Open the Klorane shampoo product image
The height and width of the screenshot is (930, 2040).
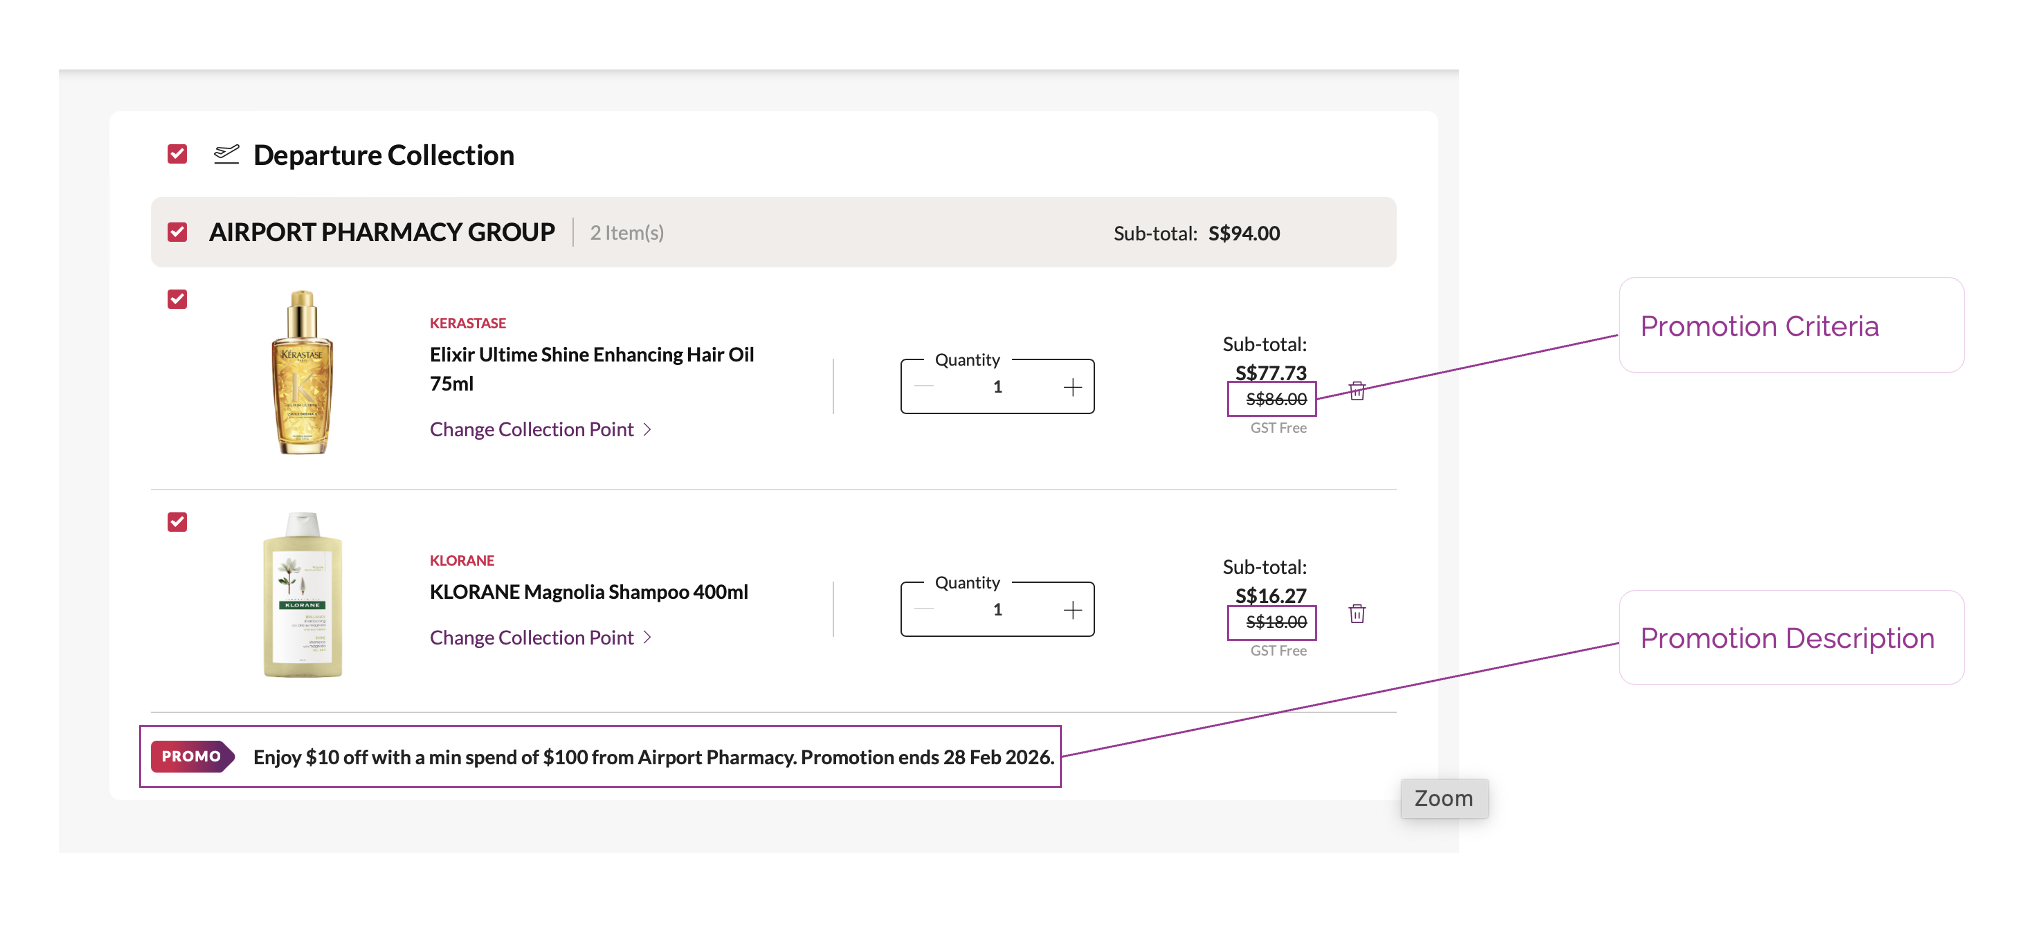[302, 596]
